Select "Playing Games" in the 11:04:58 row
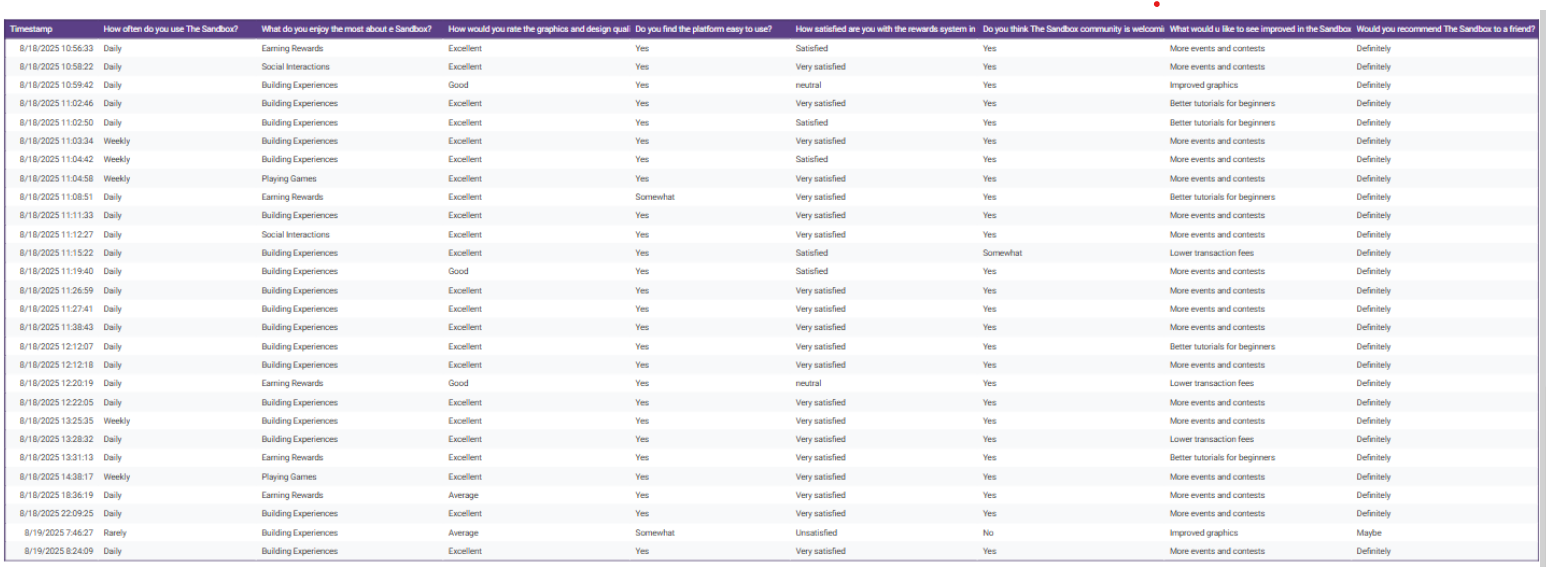Screen dimensions: 1546x567 coord(289,179)
